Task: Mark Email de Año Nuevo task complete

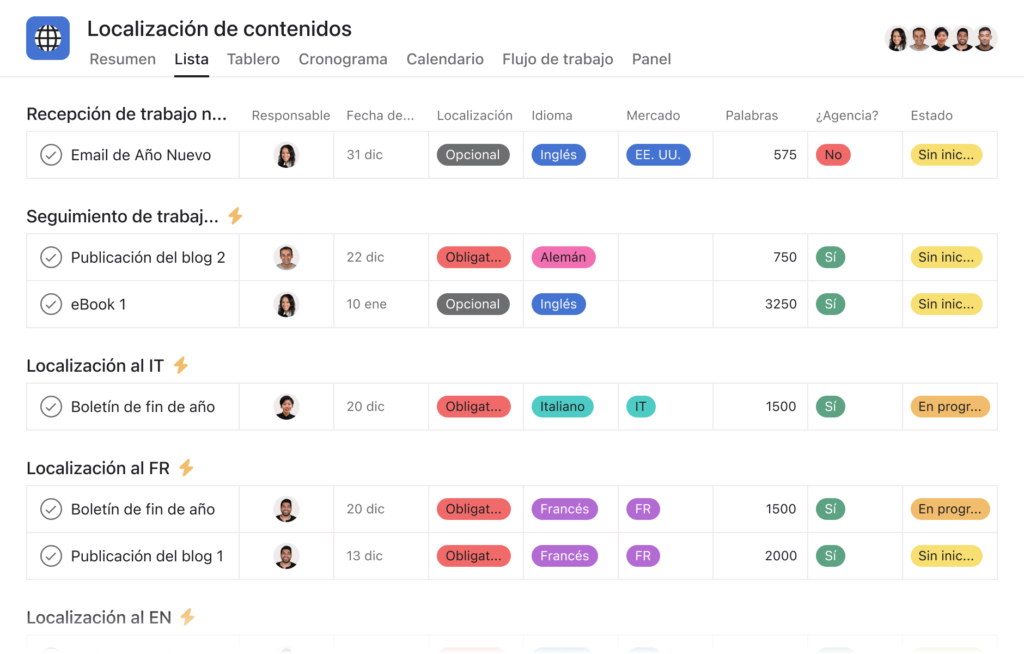Action: coord(51,155)
